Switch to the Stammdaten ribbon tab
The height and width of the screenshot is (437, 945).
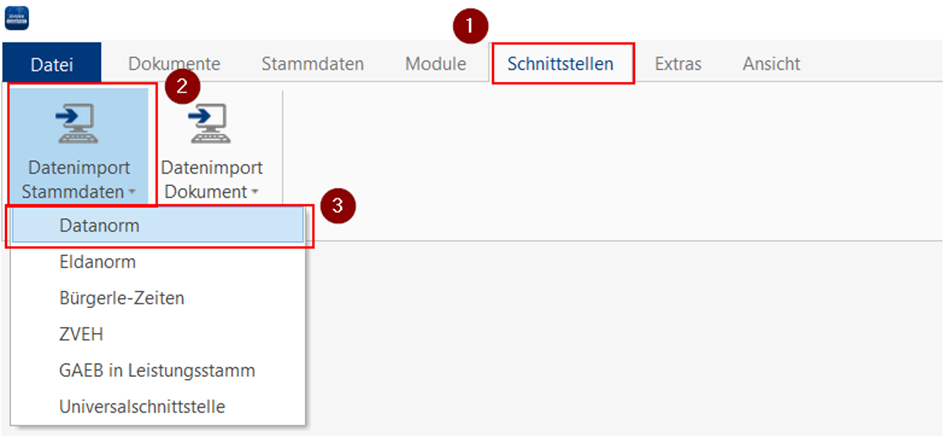click(x=312, y=64)
